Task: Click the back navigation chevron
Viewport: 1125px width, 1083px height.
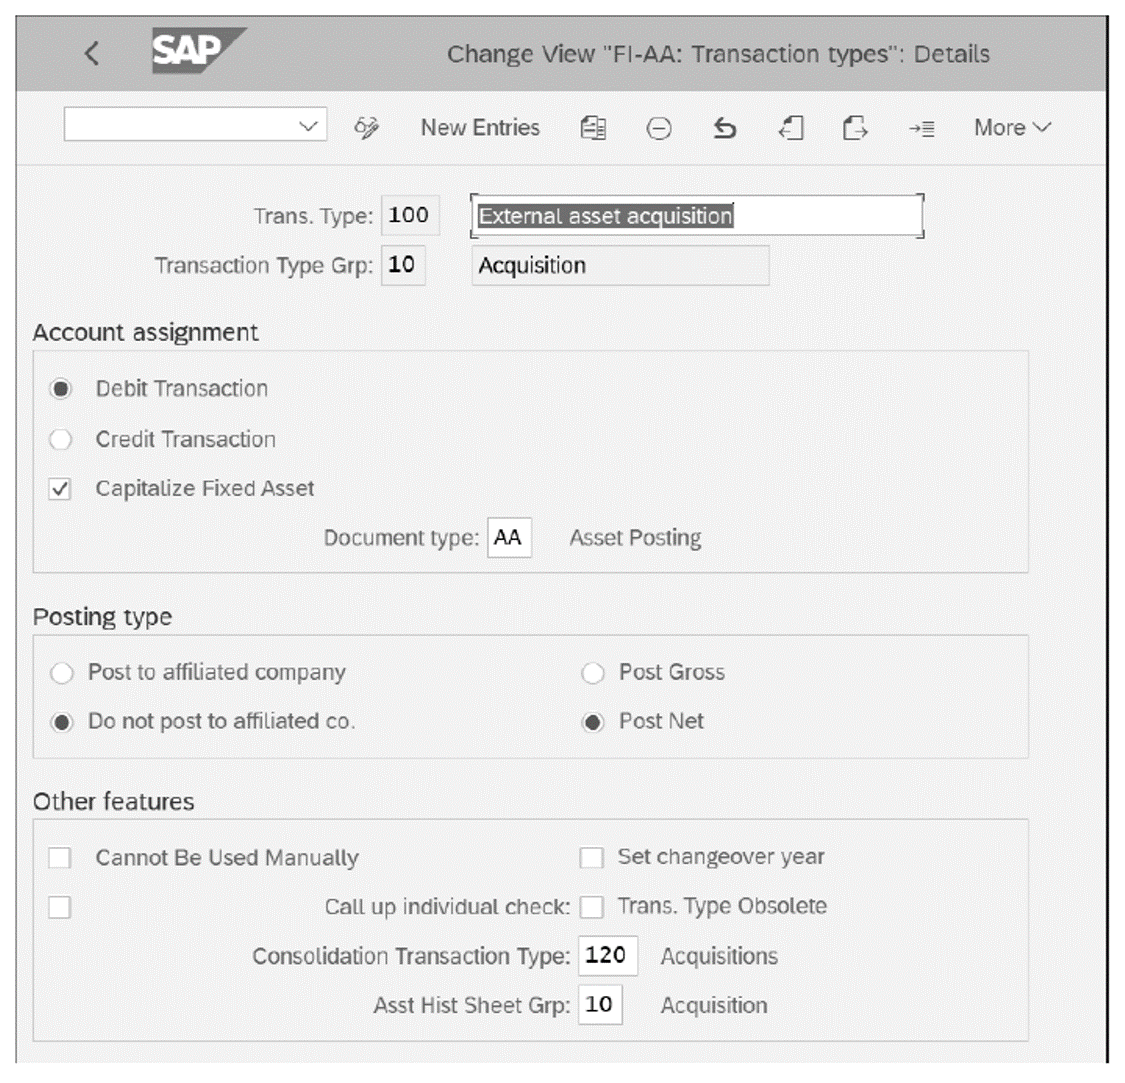Action: click(90, 54)
